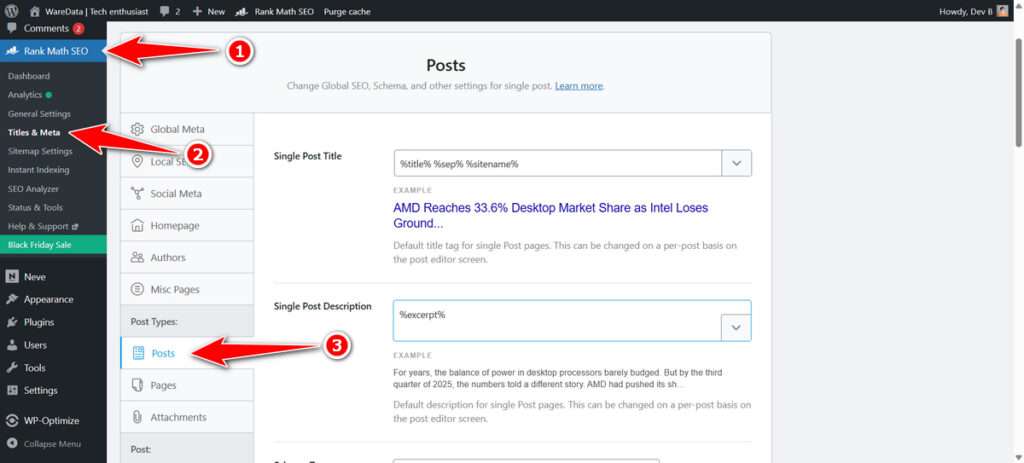
Task: Open comments bubble icon in admin bar
Action: [164, 11]
